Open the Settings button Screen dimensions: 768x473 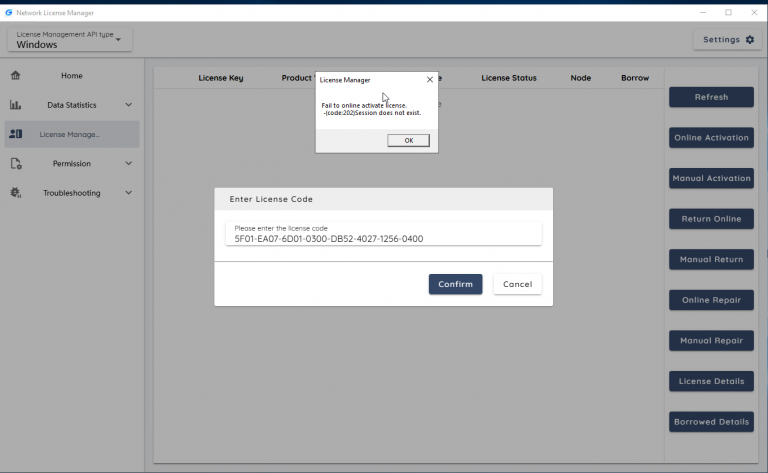pos(728,40)
